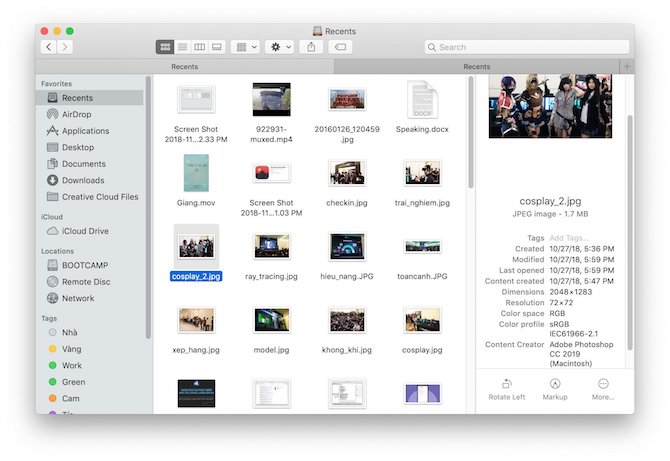
Task: Click Rotate Left in preview pane
Action: pyautogui.click(x=506, y=389)
